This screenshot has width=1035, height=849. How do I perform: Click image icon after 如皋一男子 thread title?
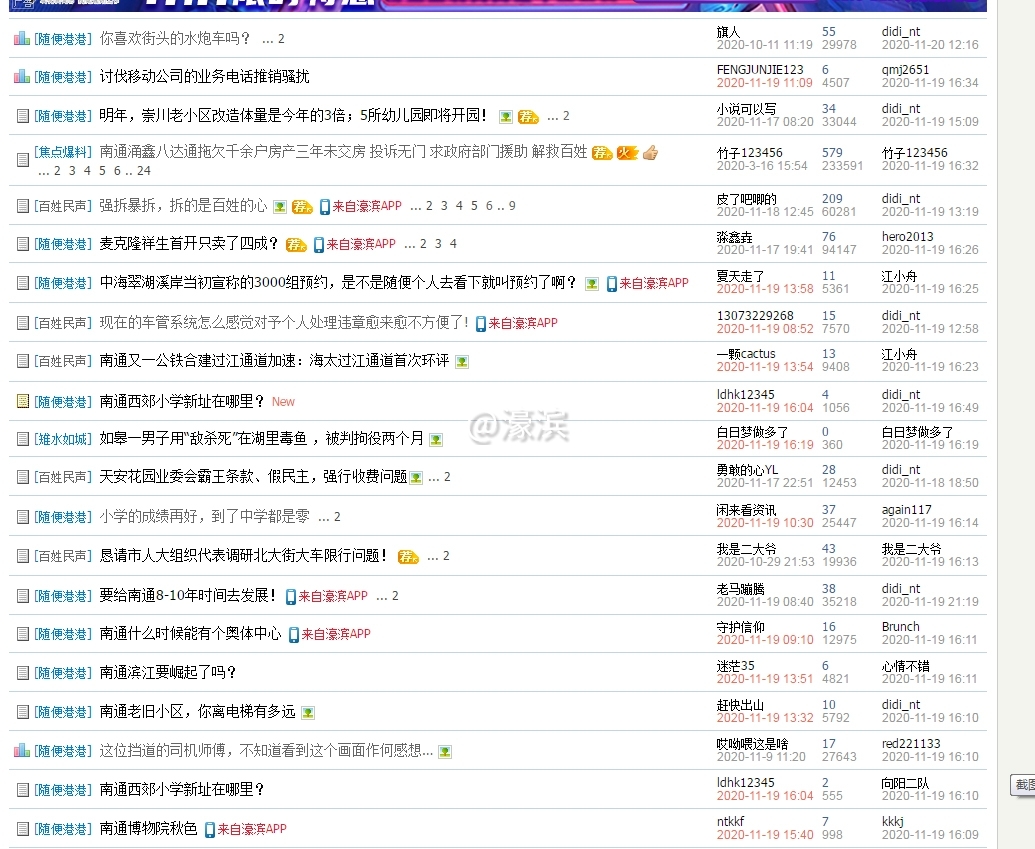pyautogui.click(x=436, y=439)
